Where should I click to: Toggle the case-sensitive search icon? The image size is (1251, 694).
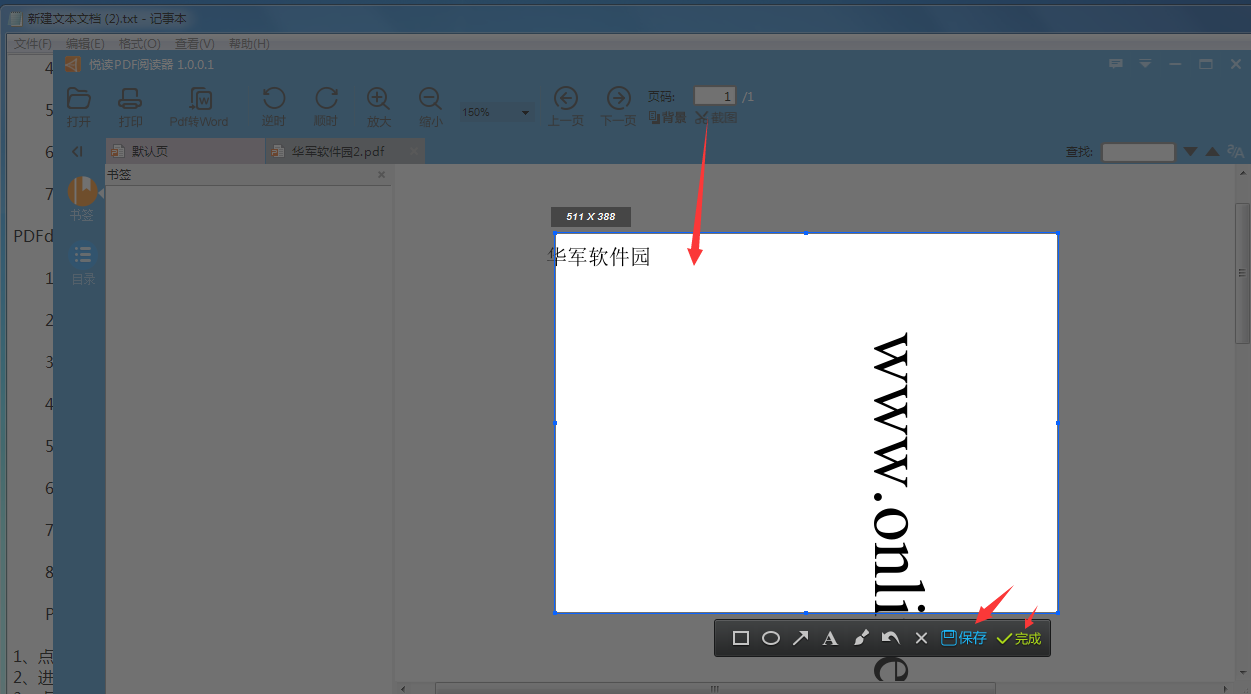[x=1236, y=152]
